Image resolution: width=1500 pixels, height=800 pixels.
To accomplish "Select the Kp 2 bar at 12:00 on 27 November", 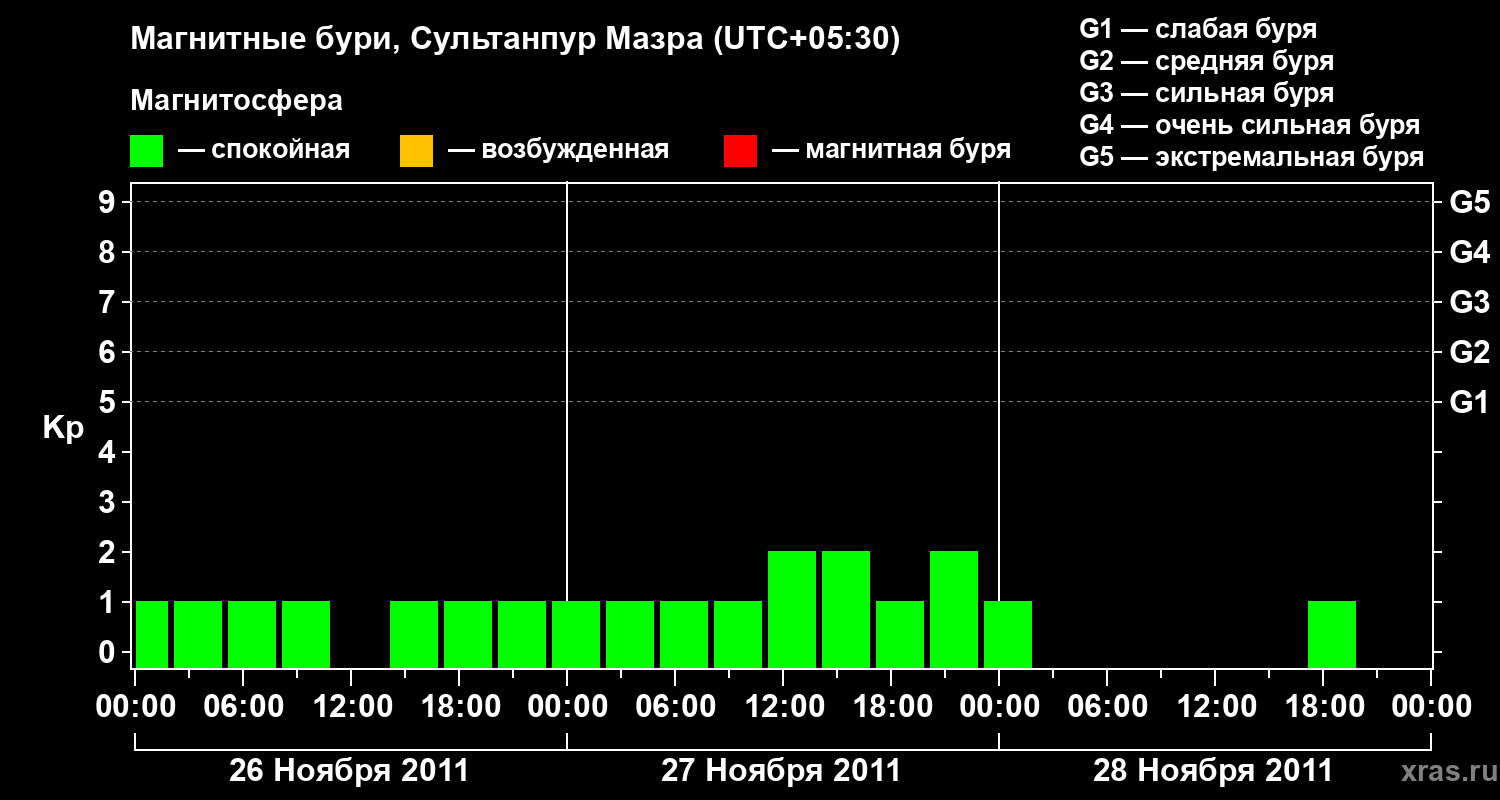I will tap(792, 609).
